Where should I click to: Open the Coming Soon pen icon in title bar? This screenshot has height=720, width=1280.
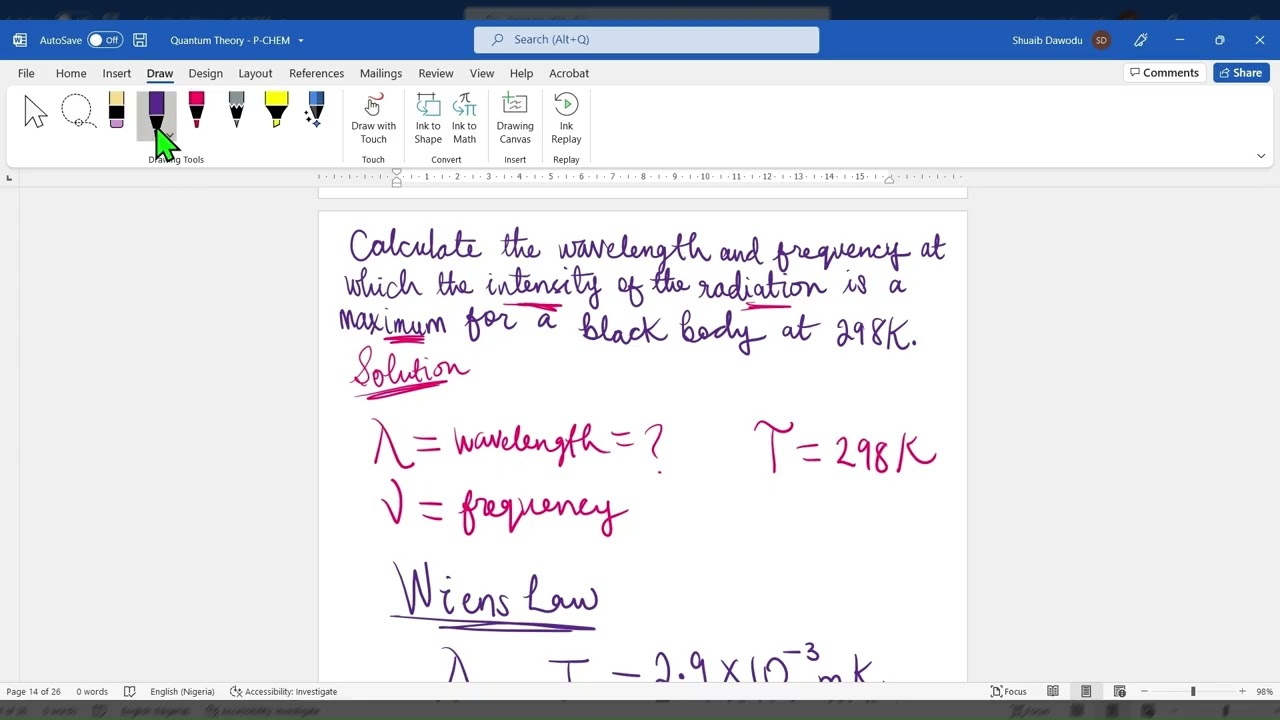point(1141,40)
